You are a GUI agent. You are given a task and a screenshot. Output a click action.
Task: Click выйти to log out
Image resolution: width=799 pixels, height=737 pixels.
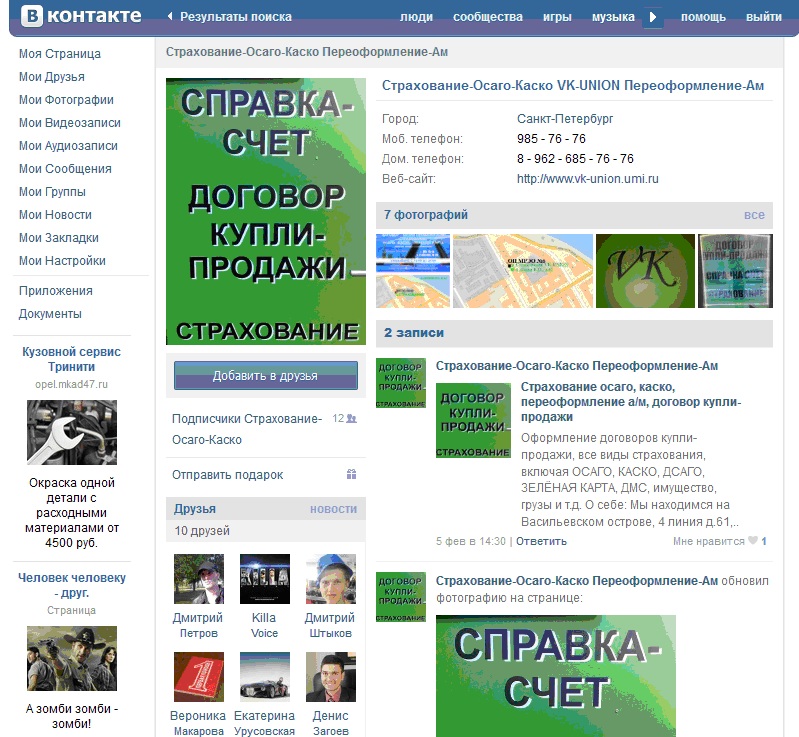click(x=763, y=17)
